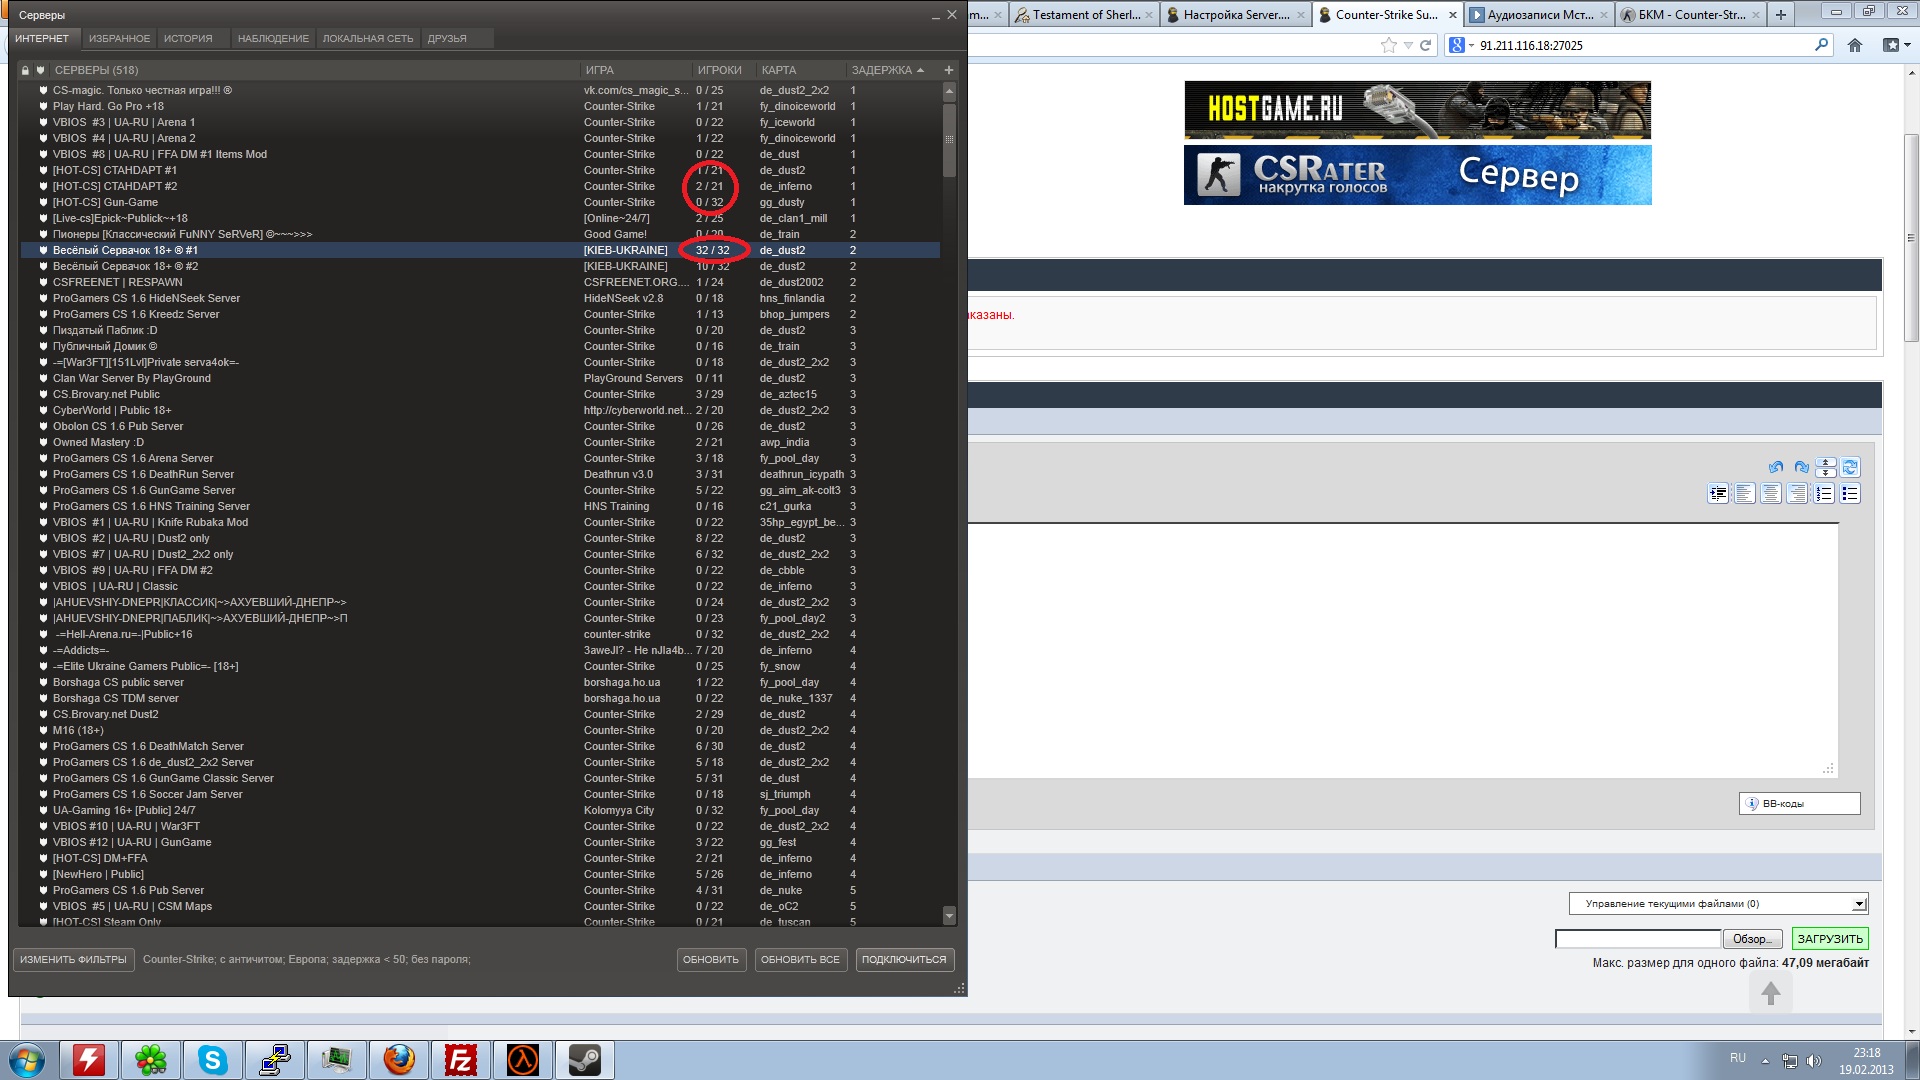Click the ОБНОВИТЬ button
Image resolution: width=1920 pixels, height=1080 pixels.
point(711,960)
